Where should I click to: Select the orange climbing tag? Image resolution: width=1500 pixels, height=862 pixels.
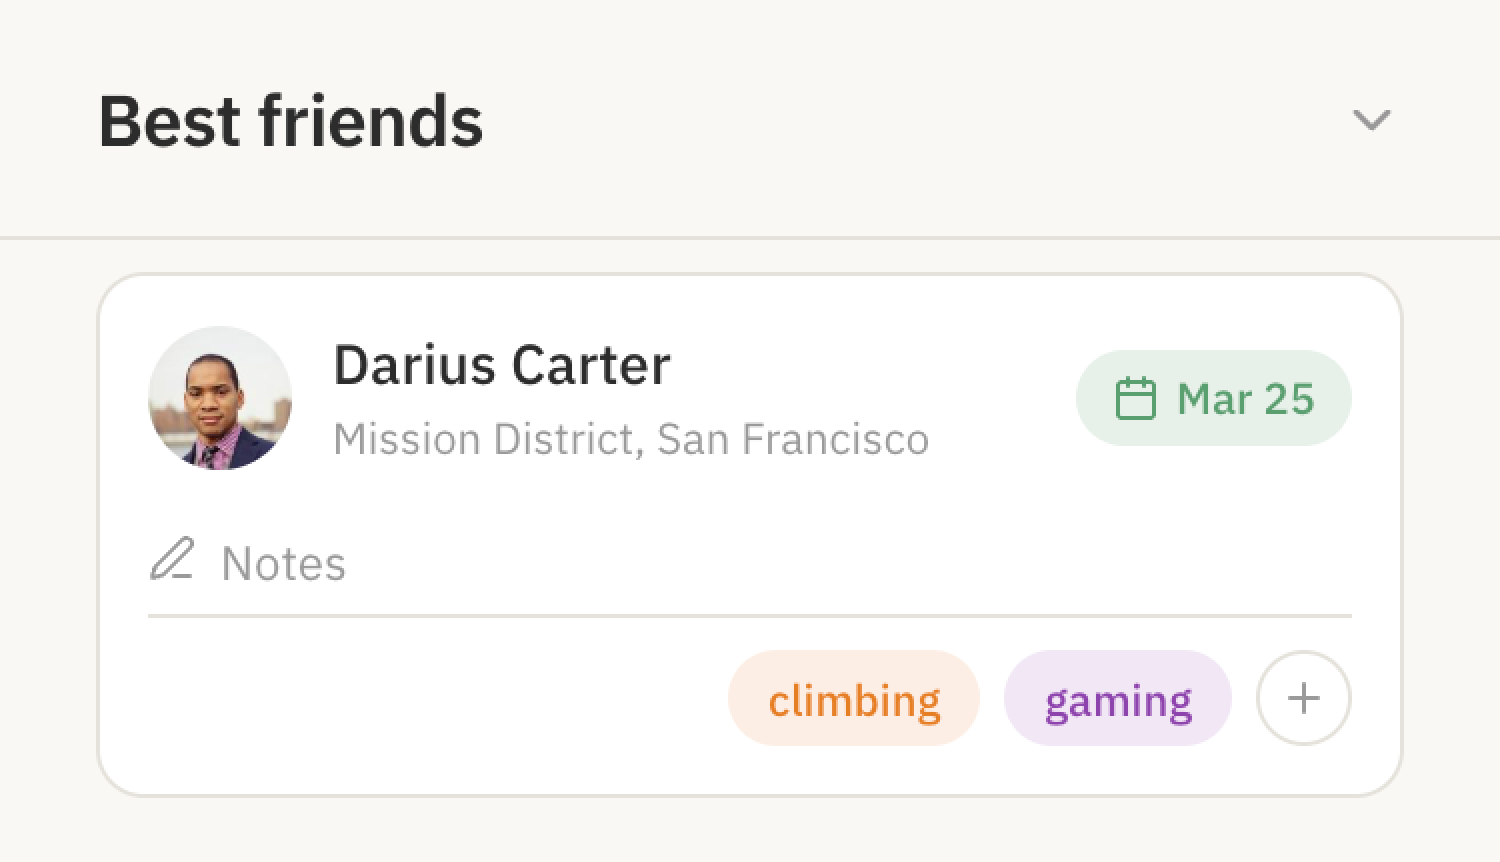pyautogui.click(x=854, y=699)
